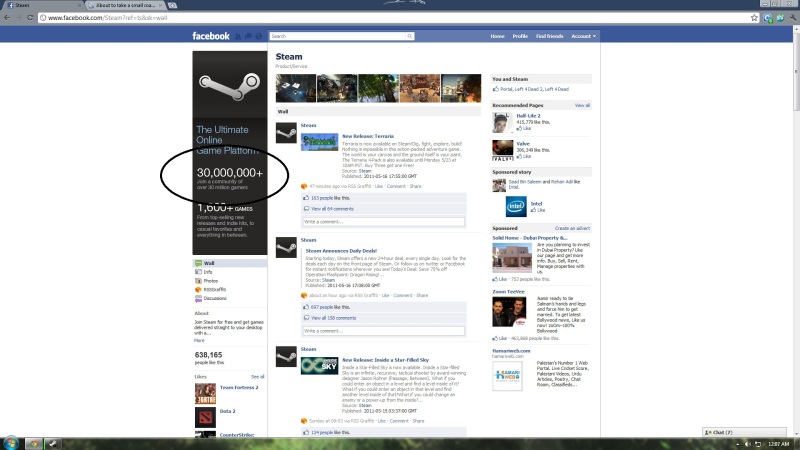The height and width of the screenshot is (450, 800).
Task: Click Create an advert link
Action: coord(572,229)
